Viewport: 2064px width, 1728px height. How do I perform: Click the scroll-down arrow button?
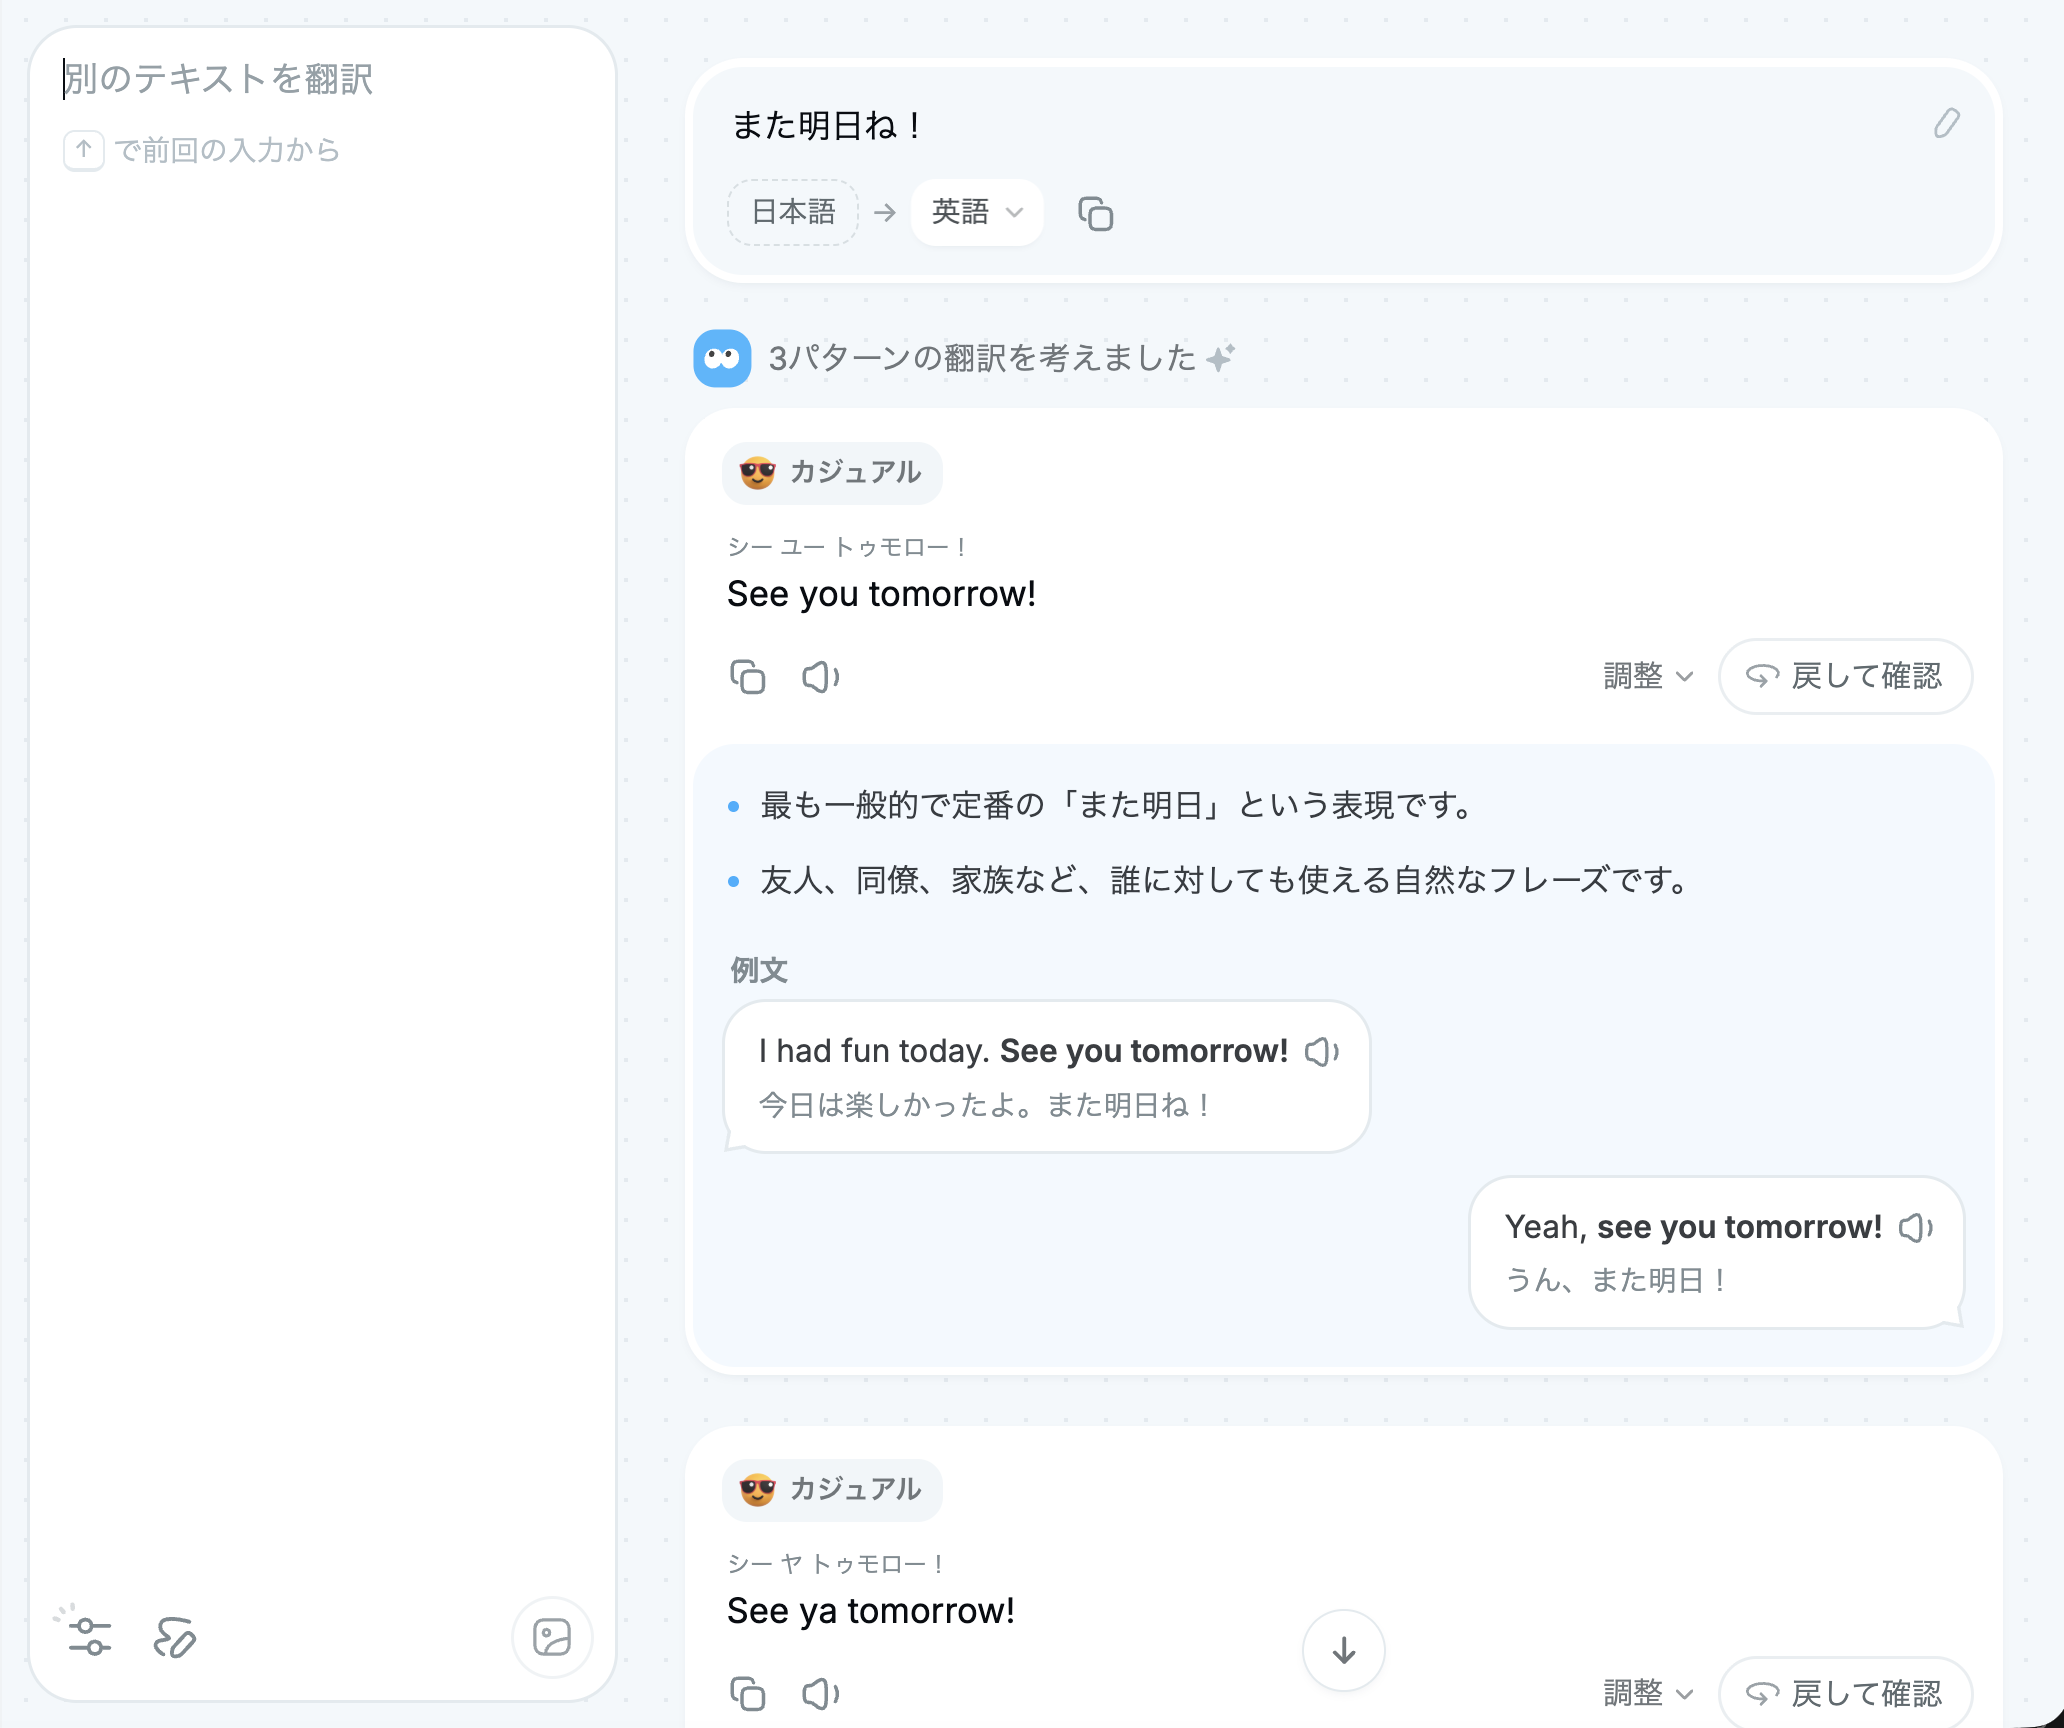tap(1344, 1650)
